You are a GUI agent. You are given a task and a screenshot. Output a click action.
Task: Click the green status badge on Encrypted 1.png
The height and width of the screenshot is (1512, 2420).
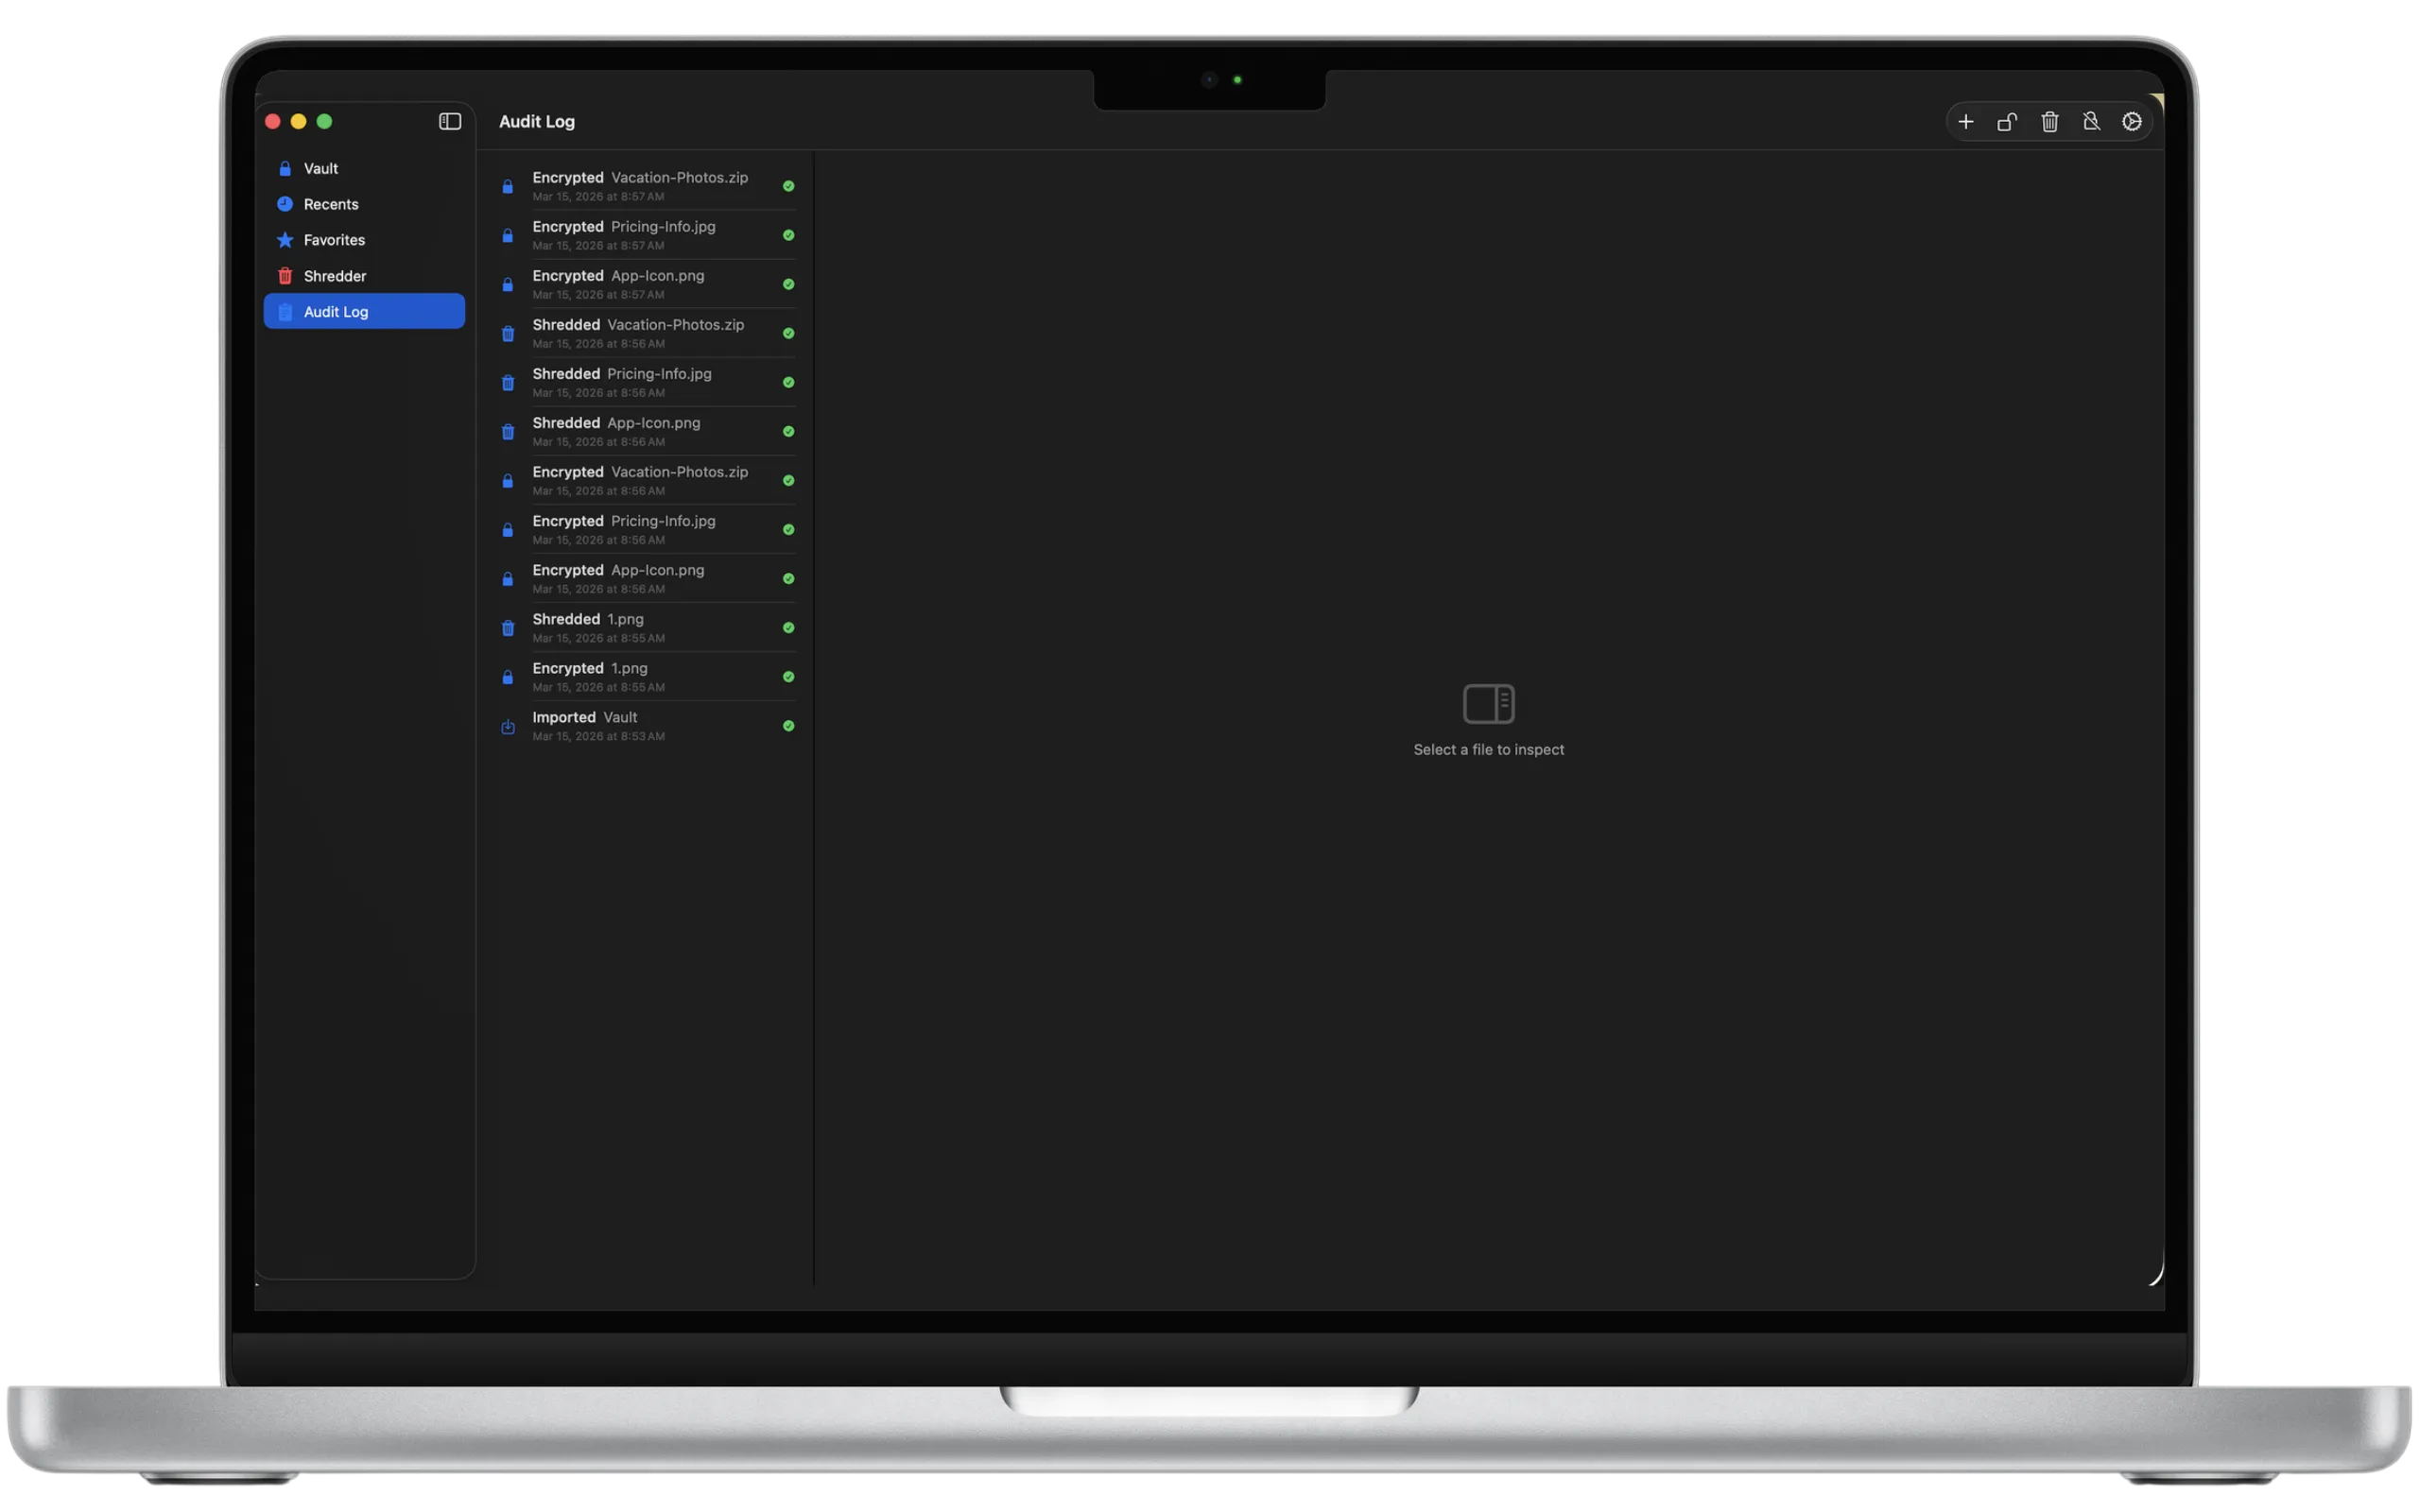789,677
